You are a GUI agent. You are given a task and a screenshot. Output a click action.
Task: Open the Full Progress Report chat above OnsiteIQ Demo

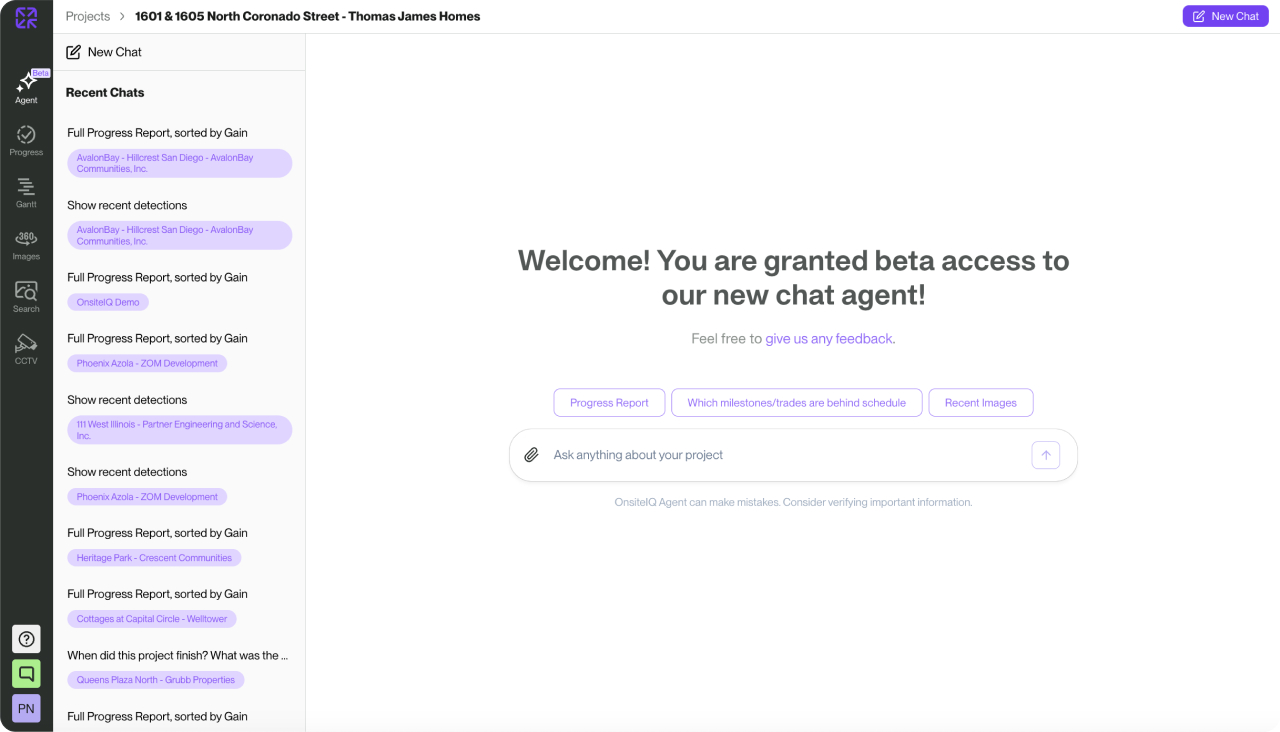157,277
